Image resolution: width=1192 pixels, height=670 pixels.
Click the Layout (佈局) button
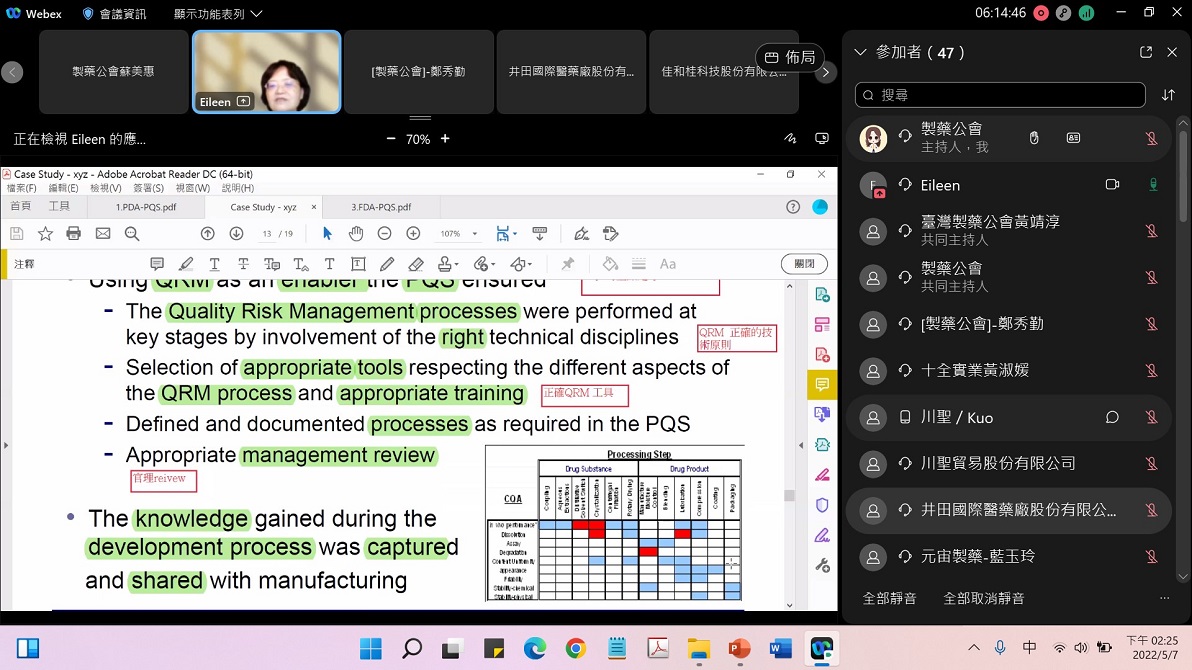click(789, 57)
